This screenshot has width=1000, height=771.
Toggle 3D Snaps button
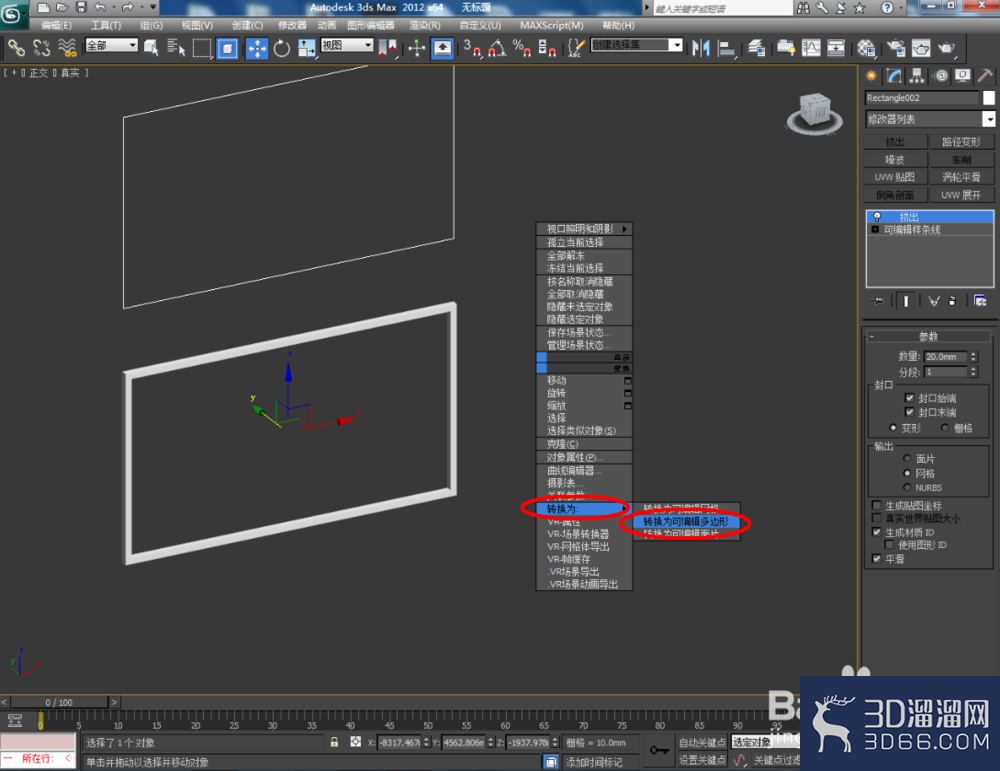click(473, 48)
